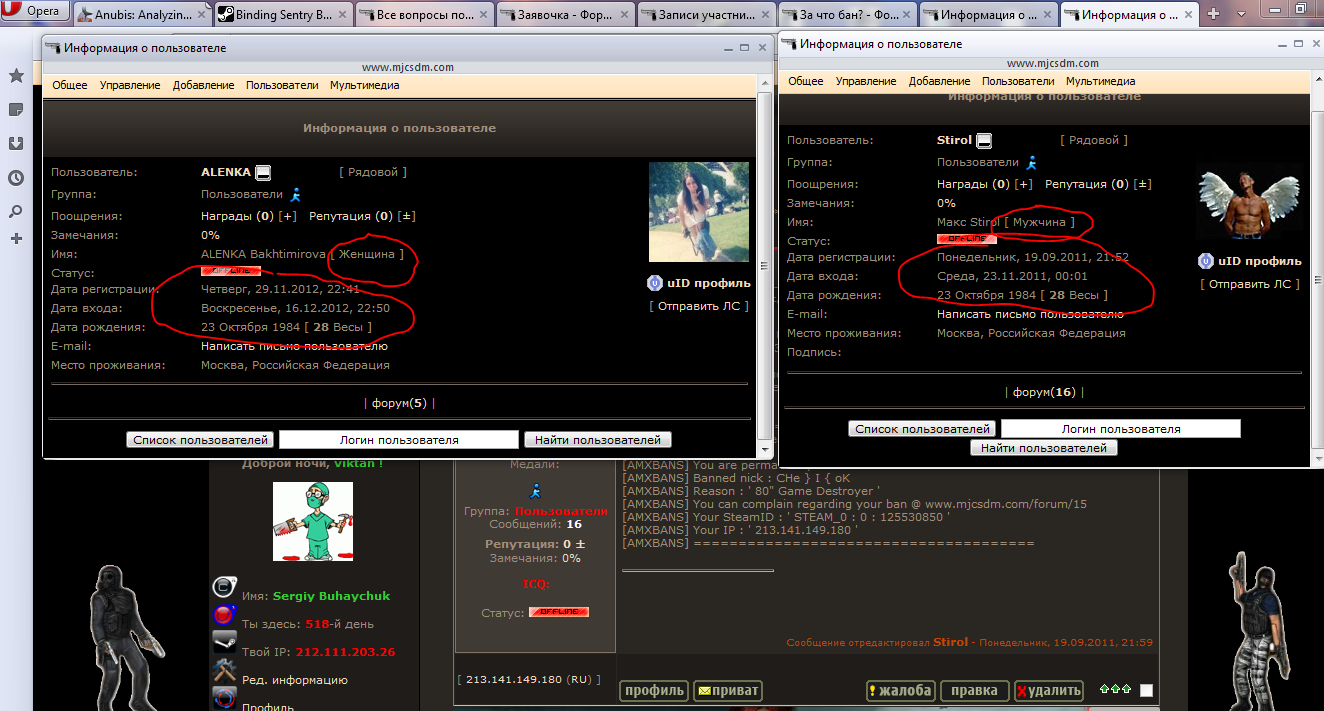Open 'Ред. информацию' link
This screenshot has height=711, width=1324.
pos(295,680)
